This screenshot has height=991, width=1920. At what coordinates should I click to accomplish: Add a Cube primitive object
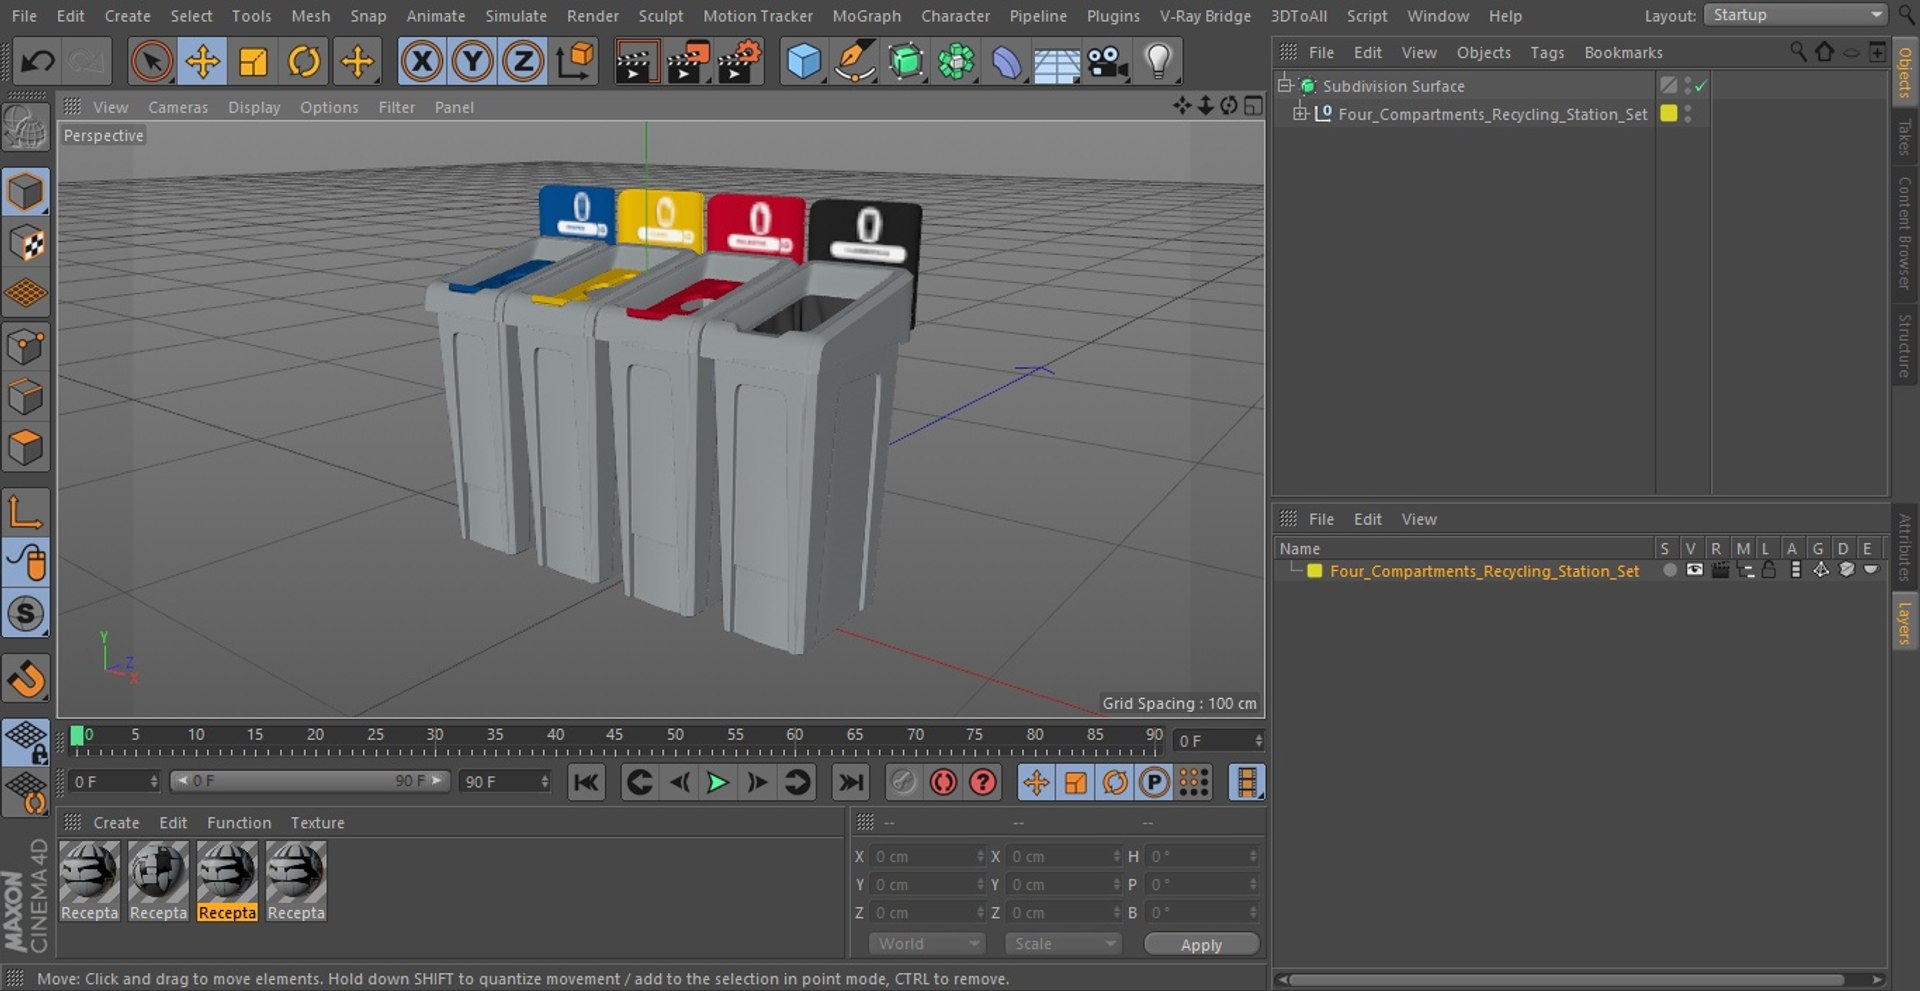click(x=804, y=62)
